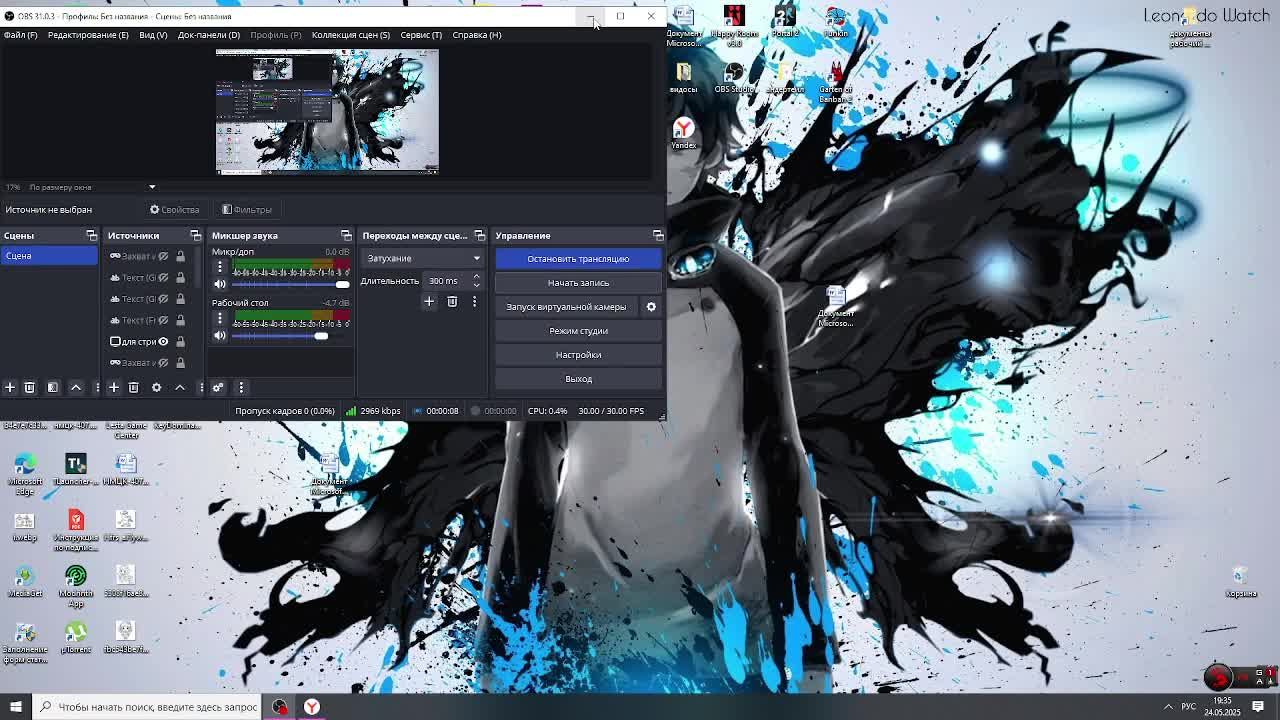Open Microsoft Edge desktop icon

(25, 472)
